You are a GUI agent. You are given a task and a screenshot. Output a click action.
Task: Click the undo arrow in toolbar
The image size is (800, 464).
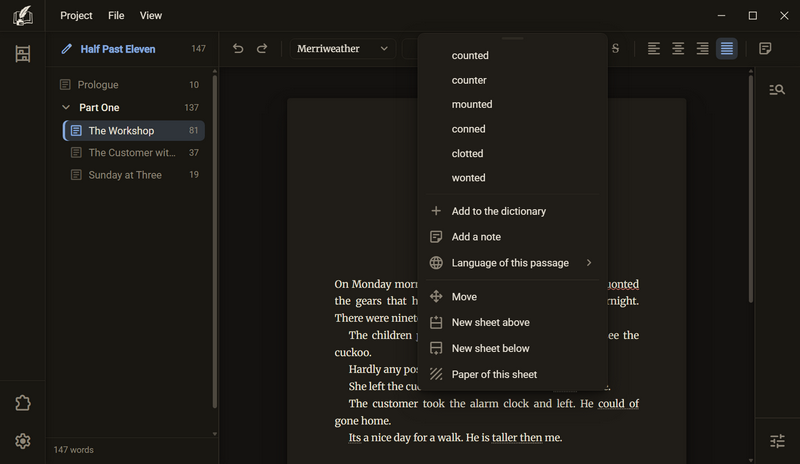[238, 48]
